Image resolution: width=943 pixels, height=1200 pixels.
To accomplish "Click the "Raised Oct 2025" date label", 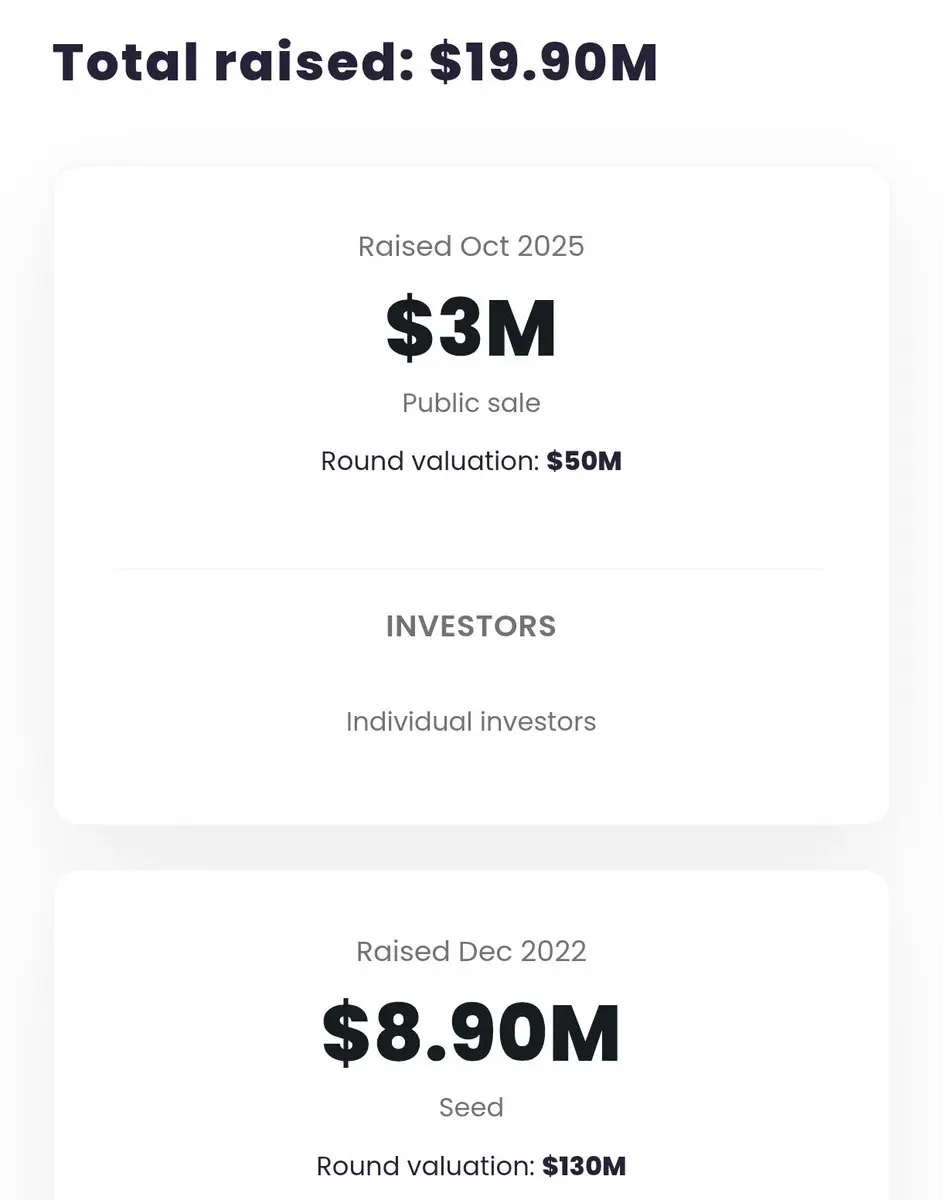I will pyautogui.click(x=471, y=246).
